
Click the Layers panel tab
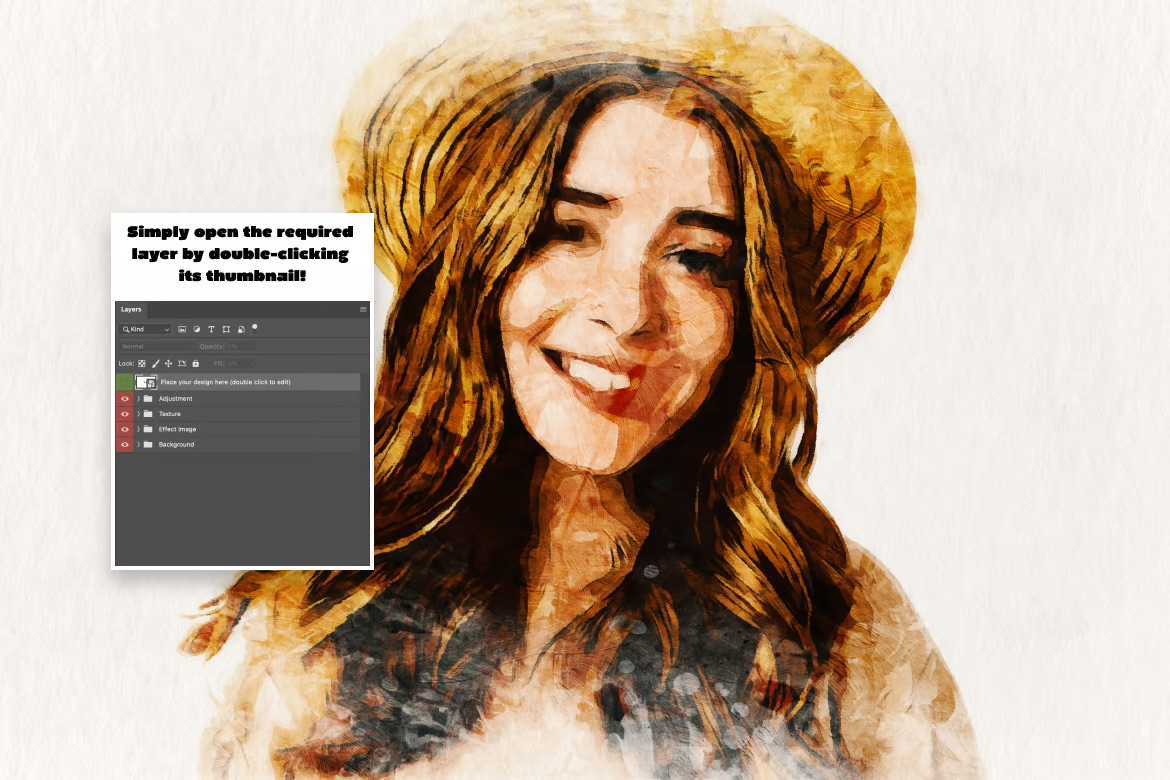[130, 309]
